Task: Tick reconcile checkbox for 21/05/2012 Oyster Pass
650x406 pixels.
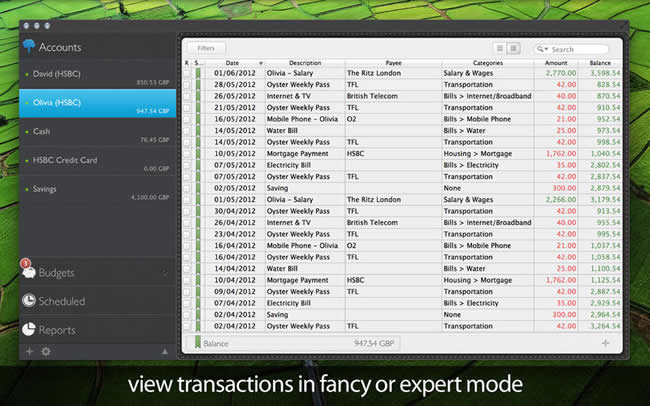Action: point(187,107)
